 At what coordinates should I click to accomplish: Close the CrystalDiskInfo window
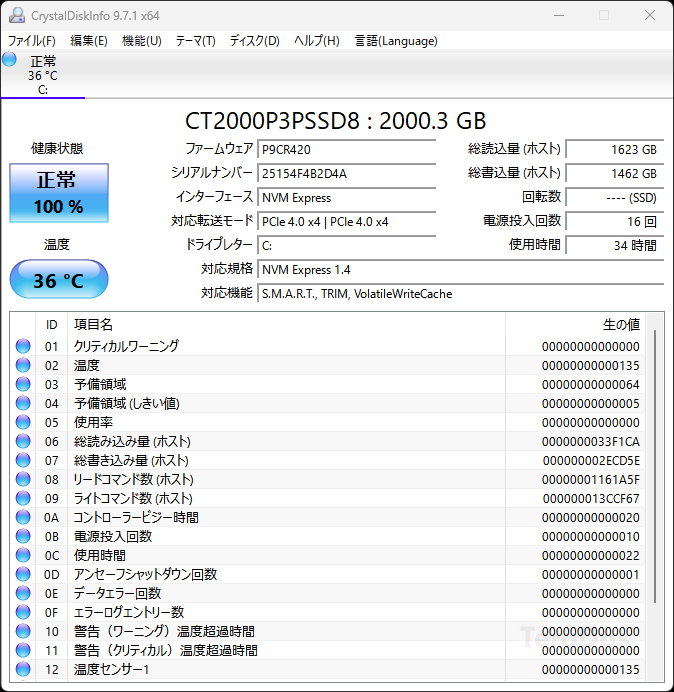650,15
